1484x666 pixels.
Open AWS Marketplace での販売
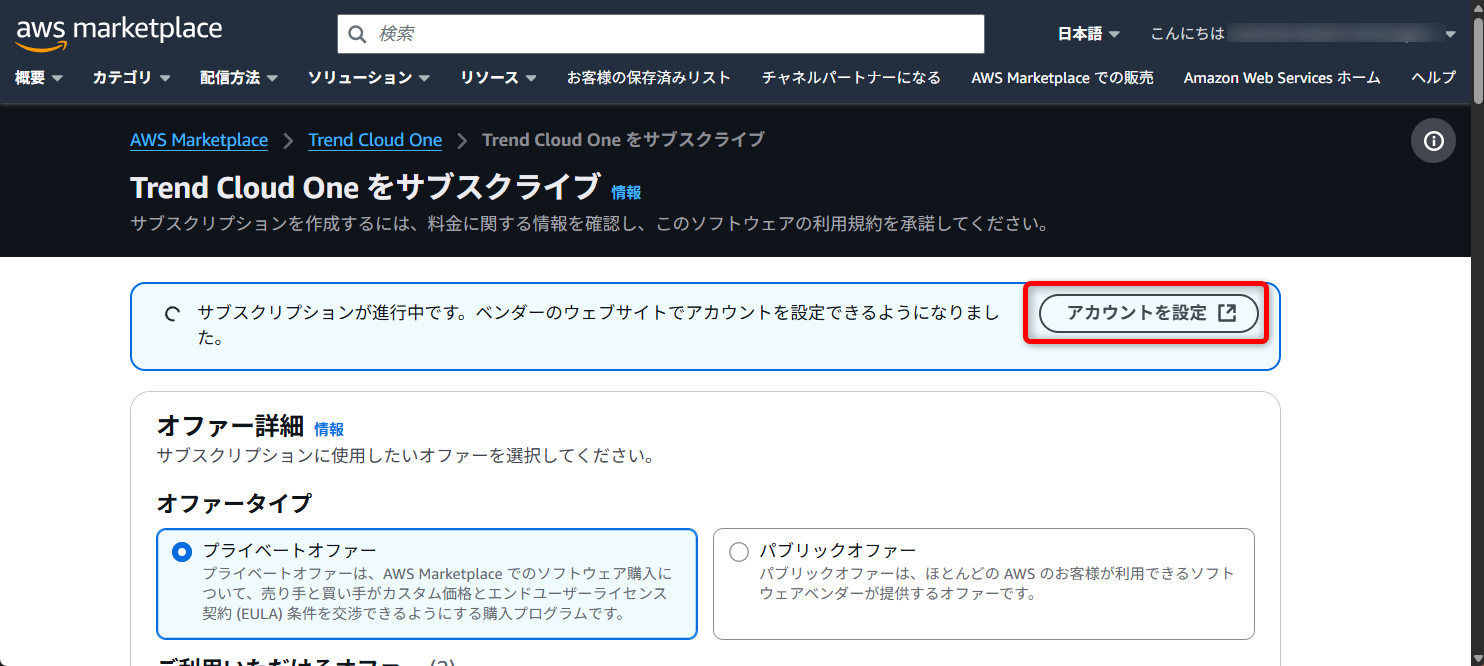coord(1062,77)
